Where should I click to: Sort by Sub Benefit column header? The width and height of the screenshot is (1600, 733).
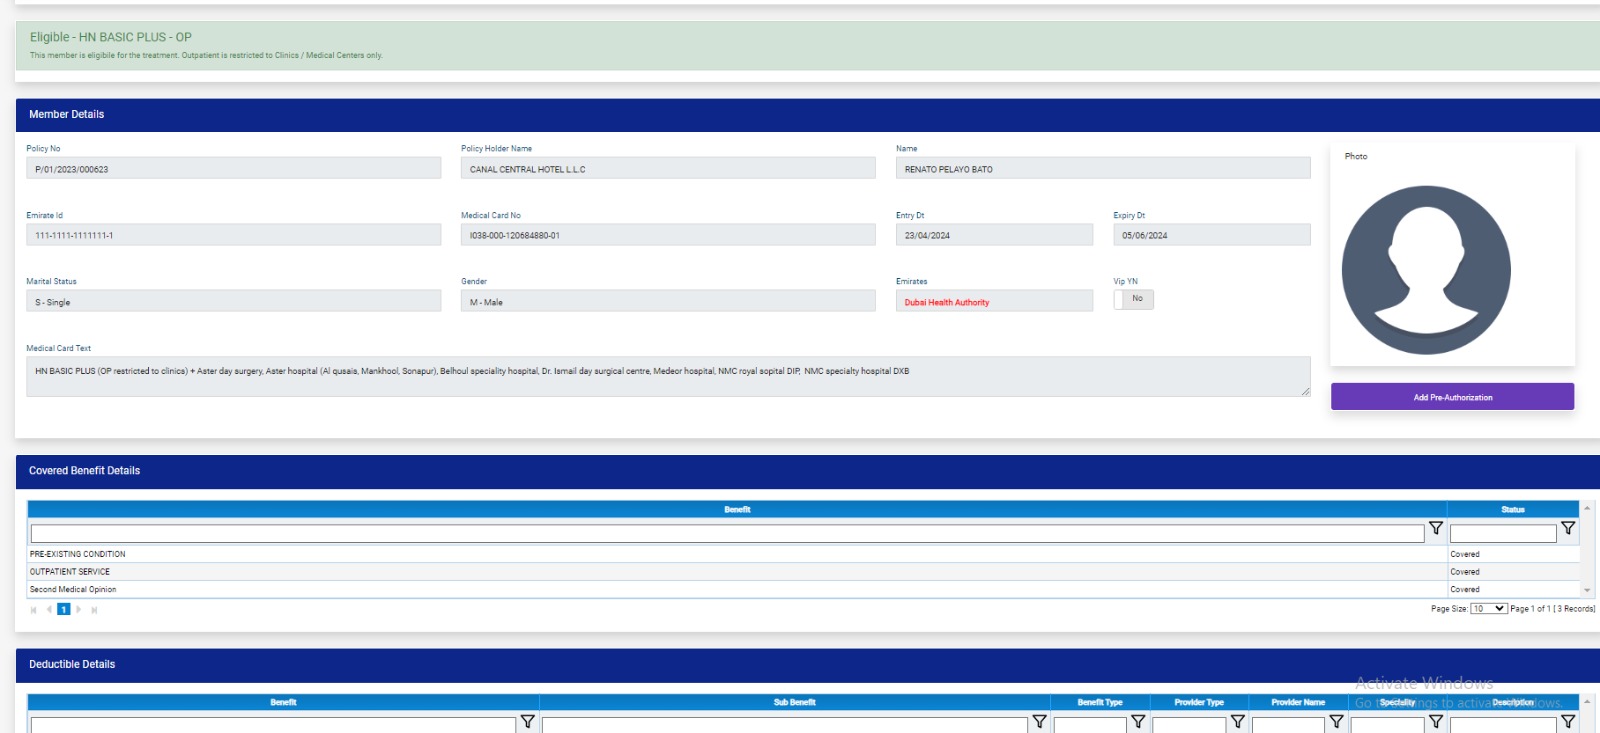[x=794, y=702]
